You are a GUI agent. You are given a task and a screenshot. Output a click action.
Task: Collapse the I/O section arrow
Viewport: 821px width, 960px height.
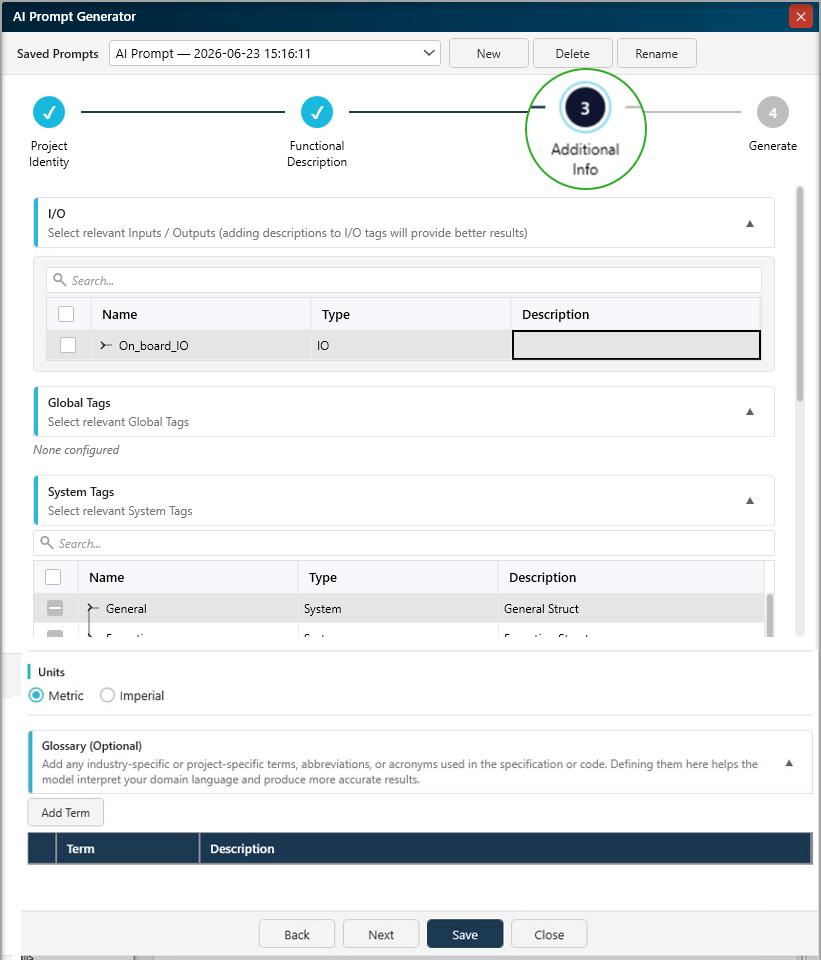click(x=750, y=223)
